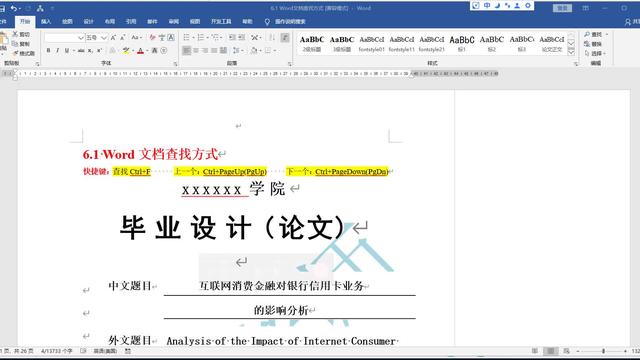Toggle align left button
This screenshot has height=360, width=640.
point(187,51)
